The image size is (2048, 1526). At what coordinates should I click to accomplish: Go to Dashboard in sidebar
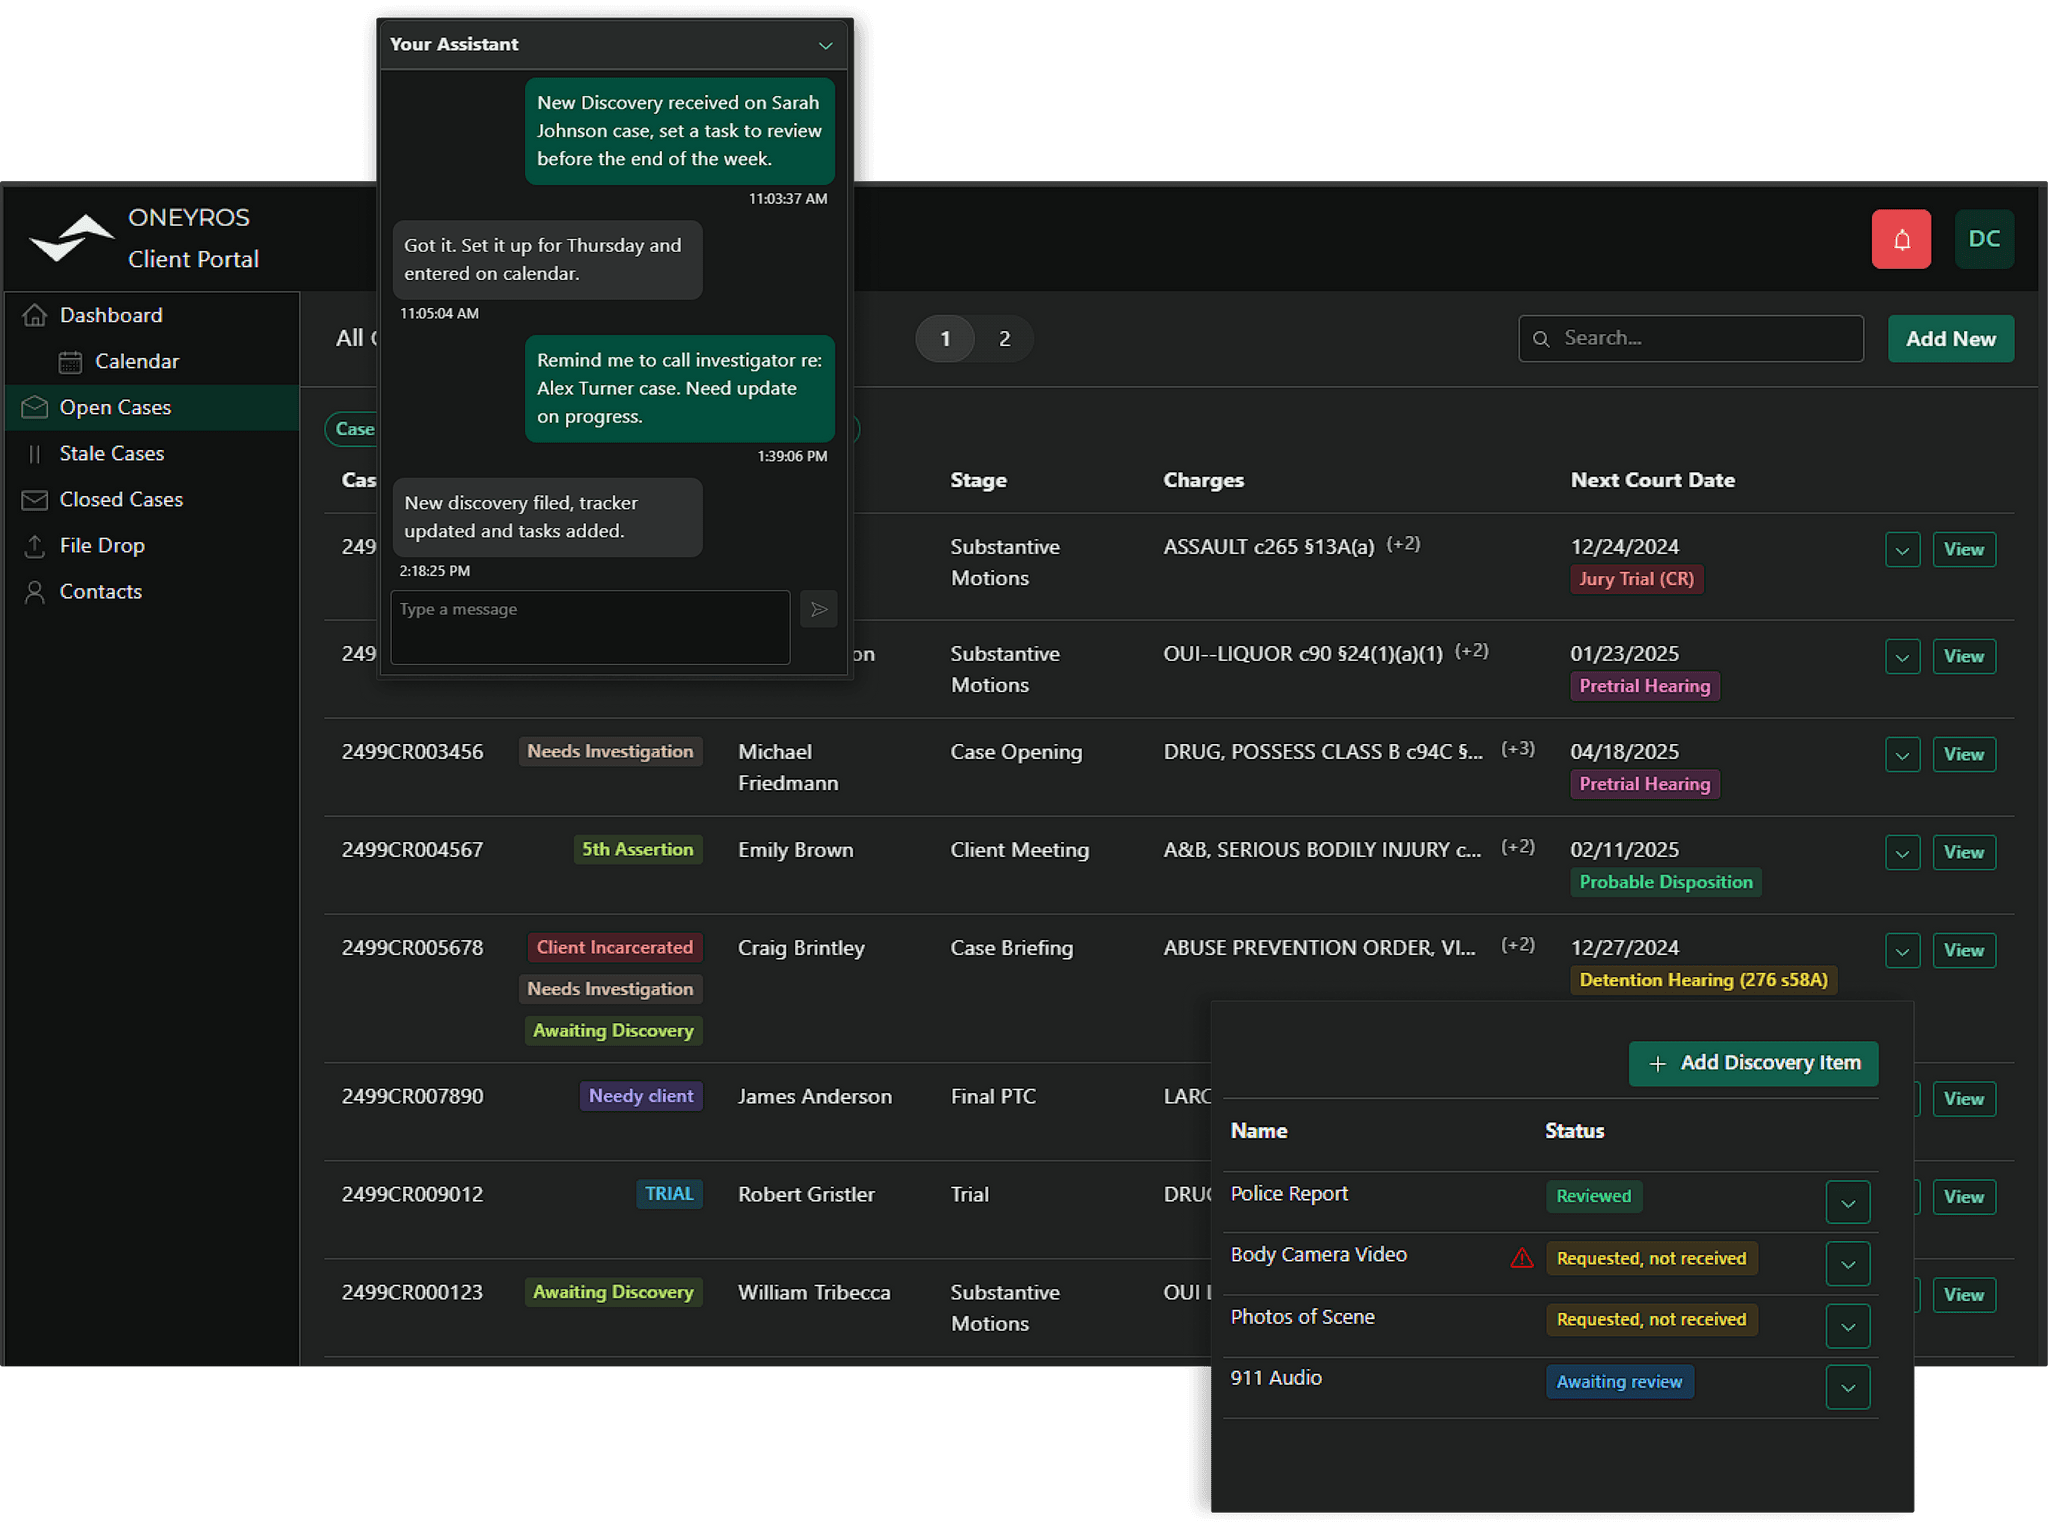tap(152, 315)
